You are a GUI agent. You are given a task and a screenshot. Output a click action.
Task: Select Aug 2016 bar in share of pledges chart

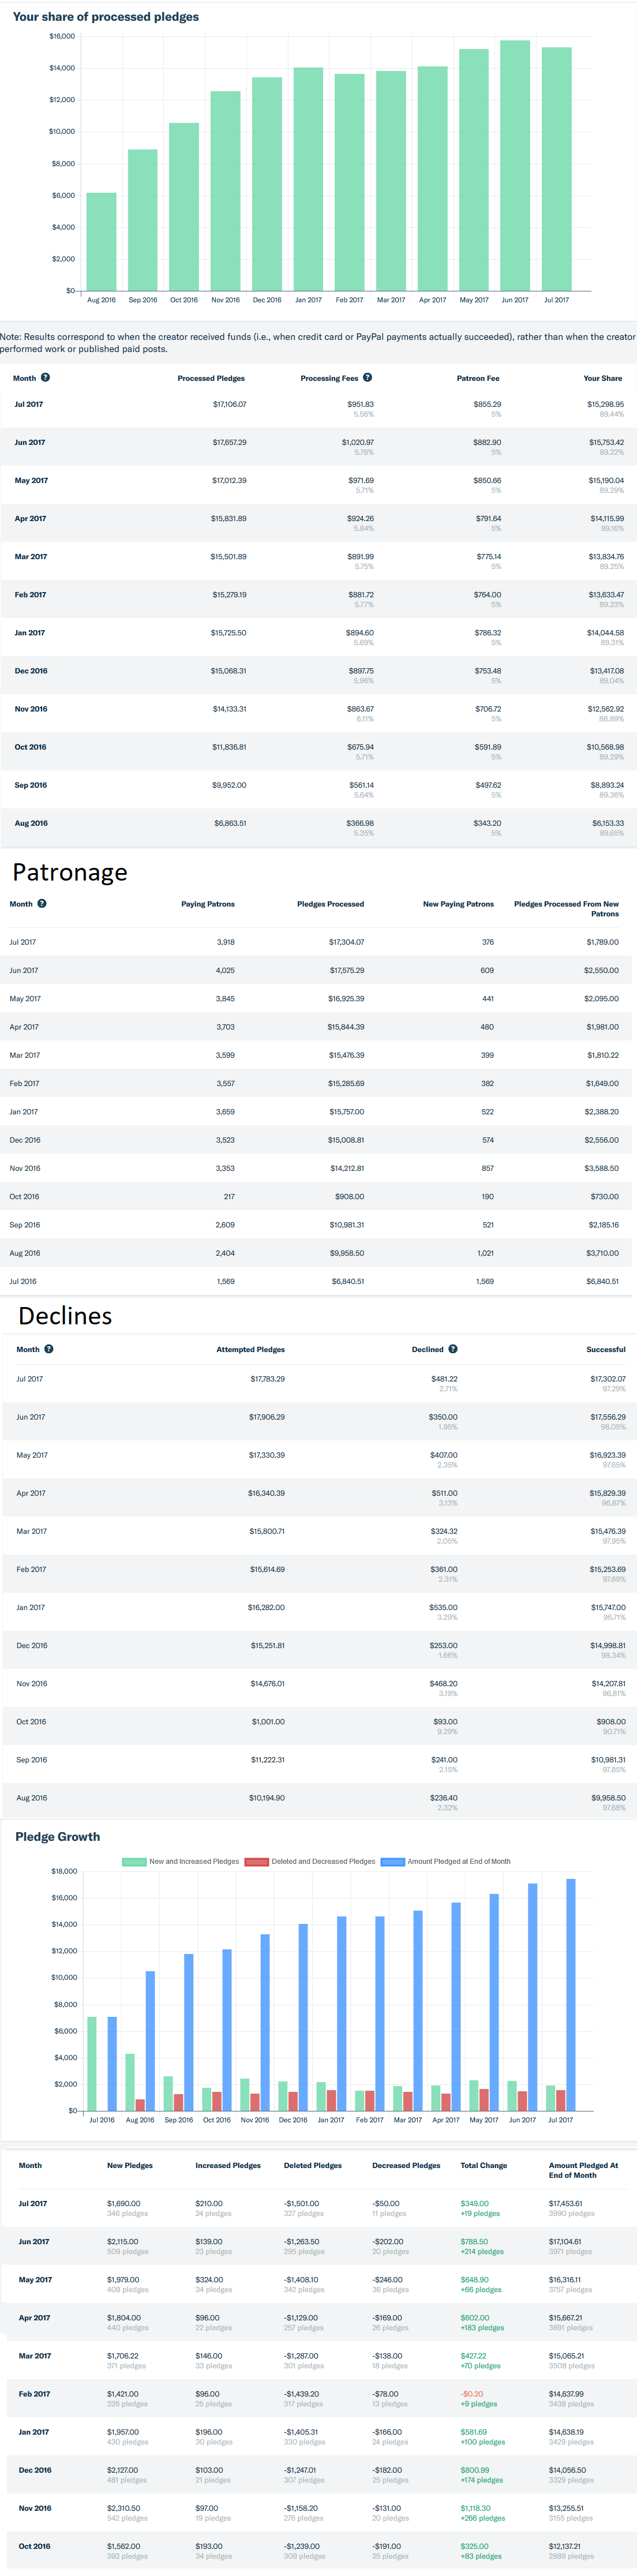(101, 241)
